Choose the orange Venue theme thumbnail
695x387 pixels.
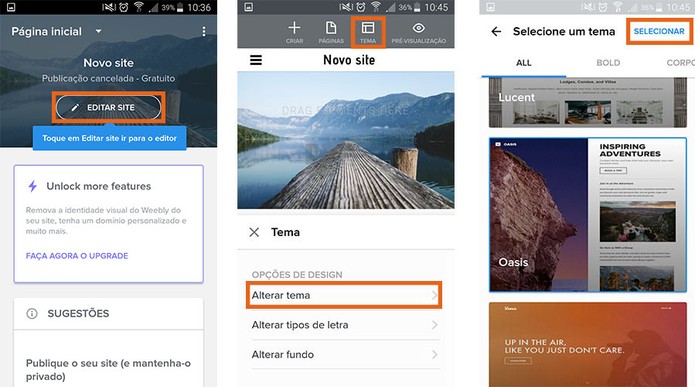tap(588, 344)
